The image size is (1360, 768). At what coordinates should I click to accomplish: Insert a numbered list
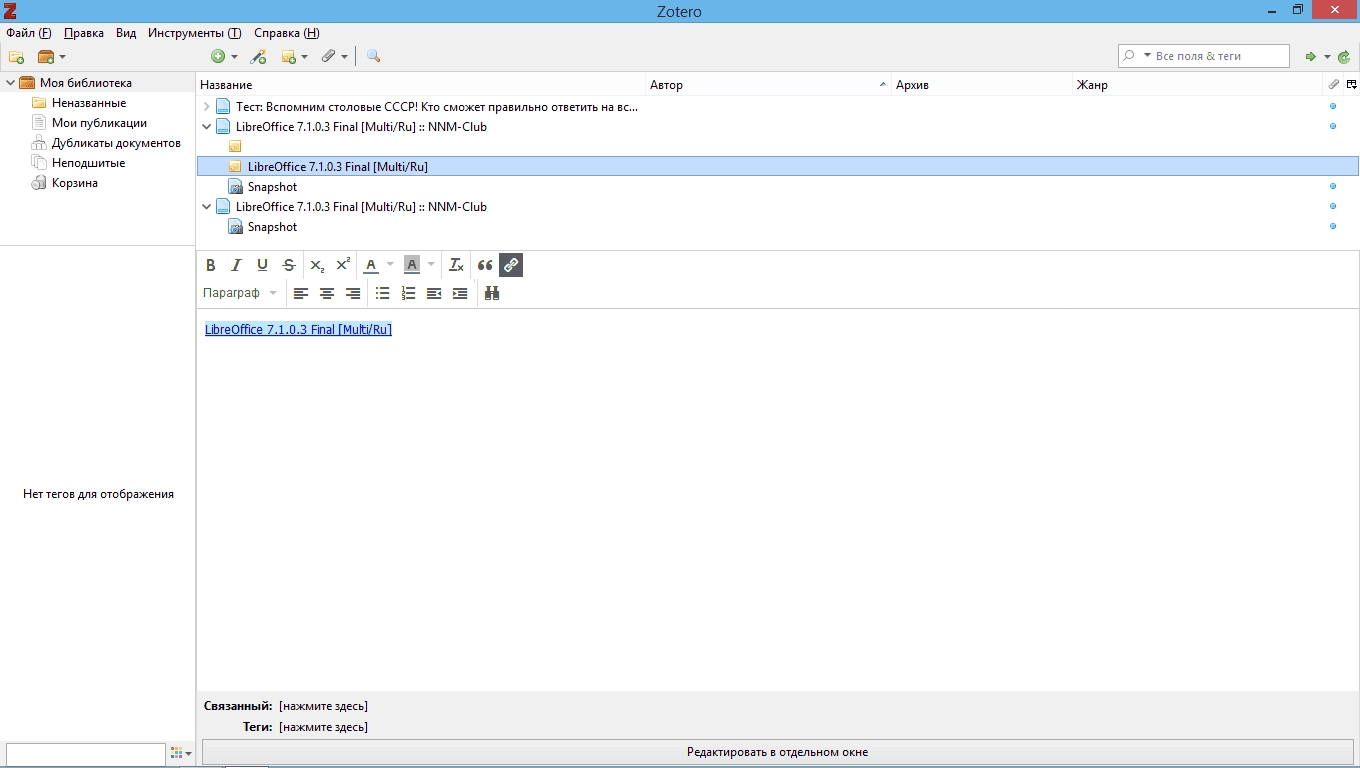tap(408, 293)
